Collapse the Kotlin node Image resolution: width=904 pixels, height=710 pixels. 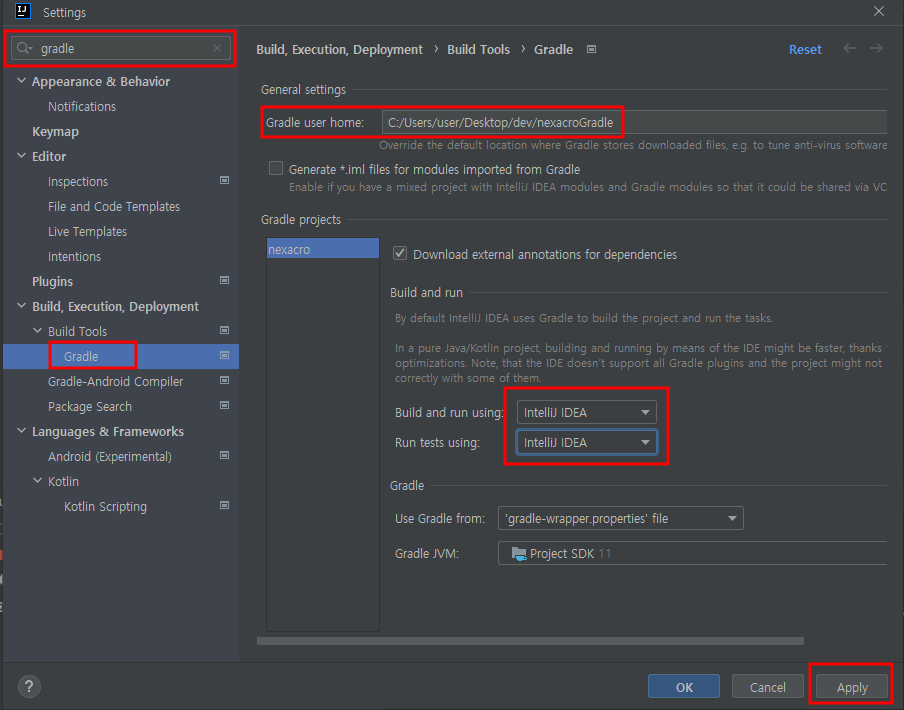coord(37,481)
